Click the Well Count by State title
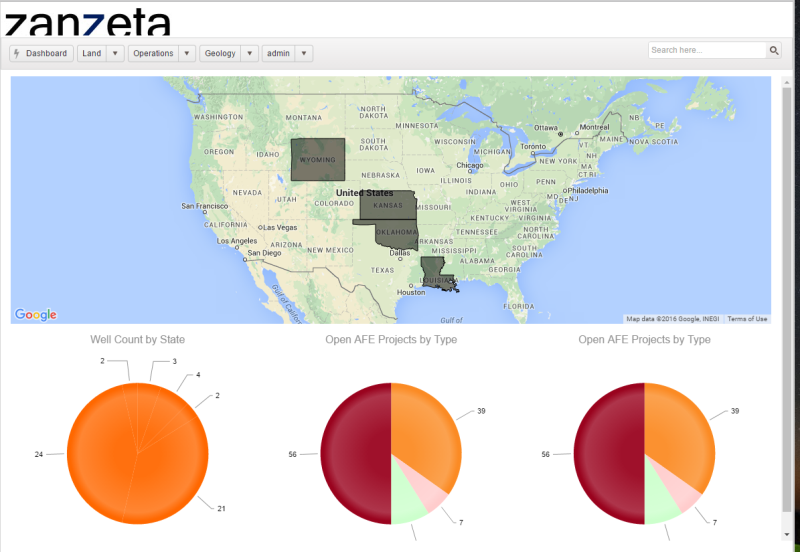This screenshot has height=552, width=800. 138,340
